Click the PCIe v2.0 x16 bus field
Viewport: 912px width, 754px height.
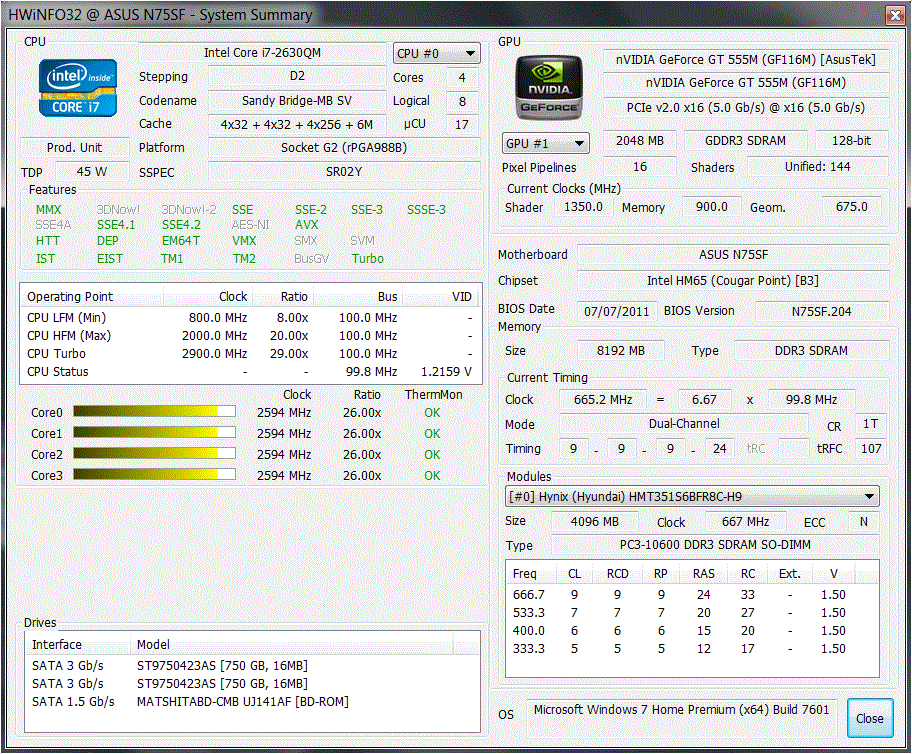point(746,108)
